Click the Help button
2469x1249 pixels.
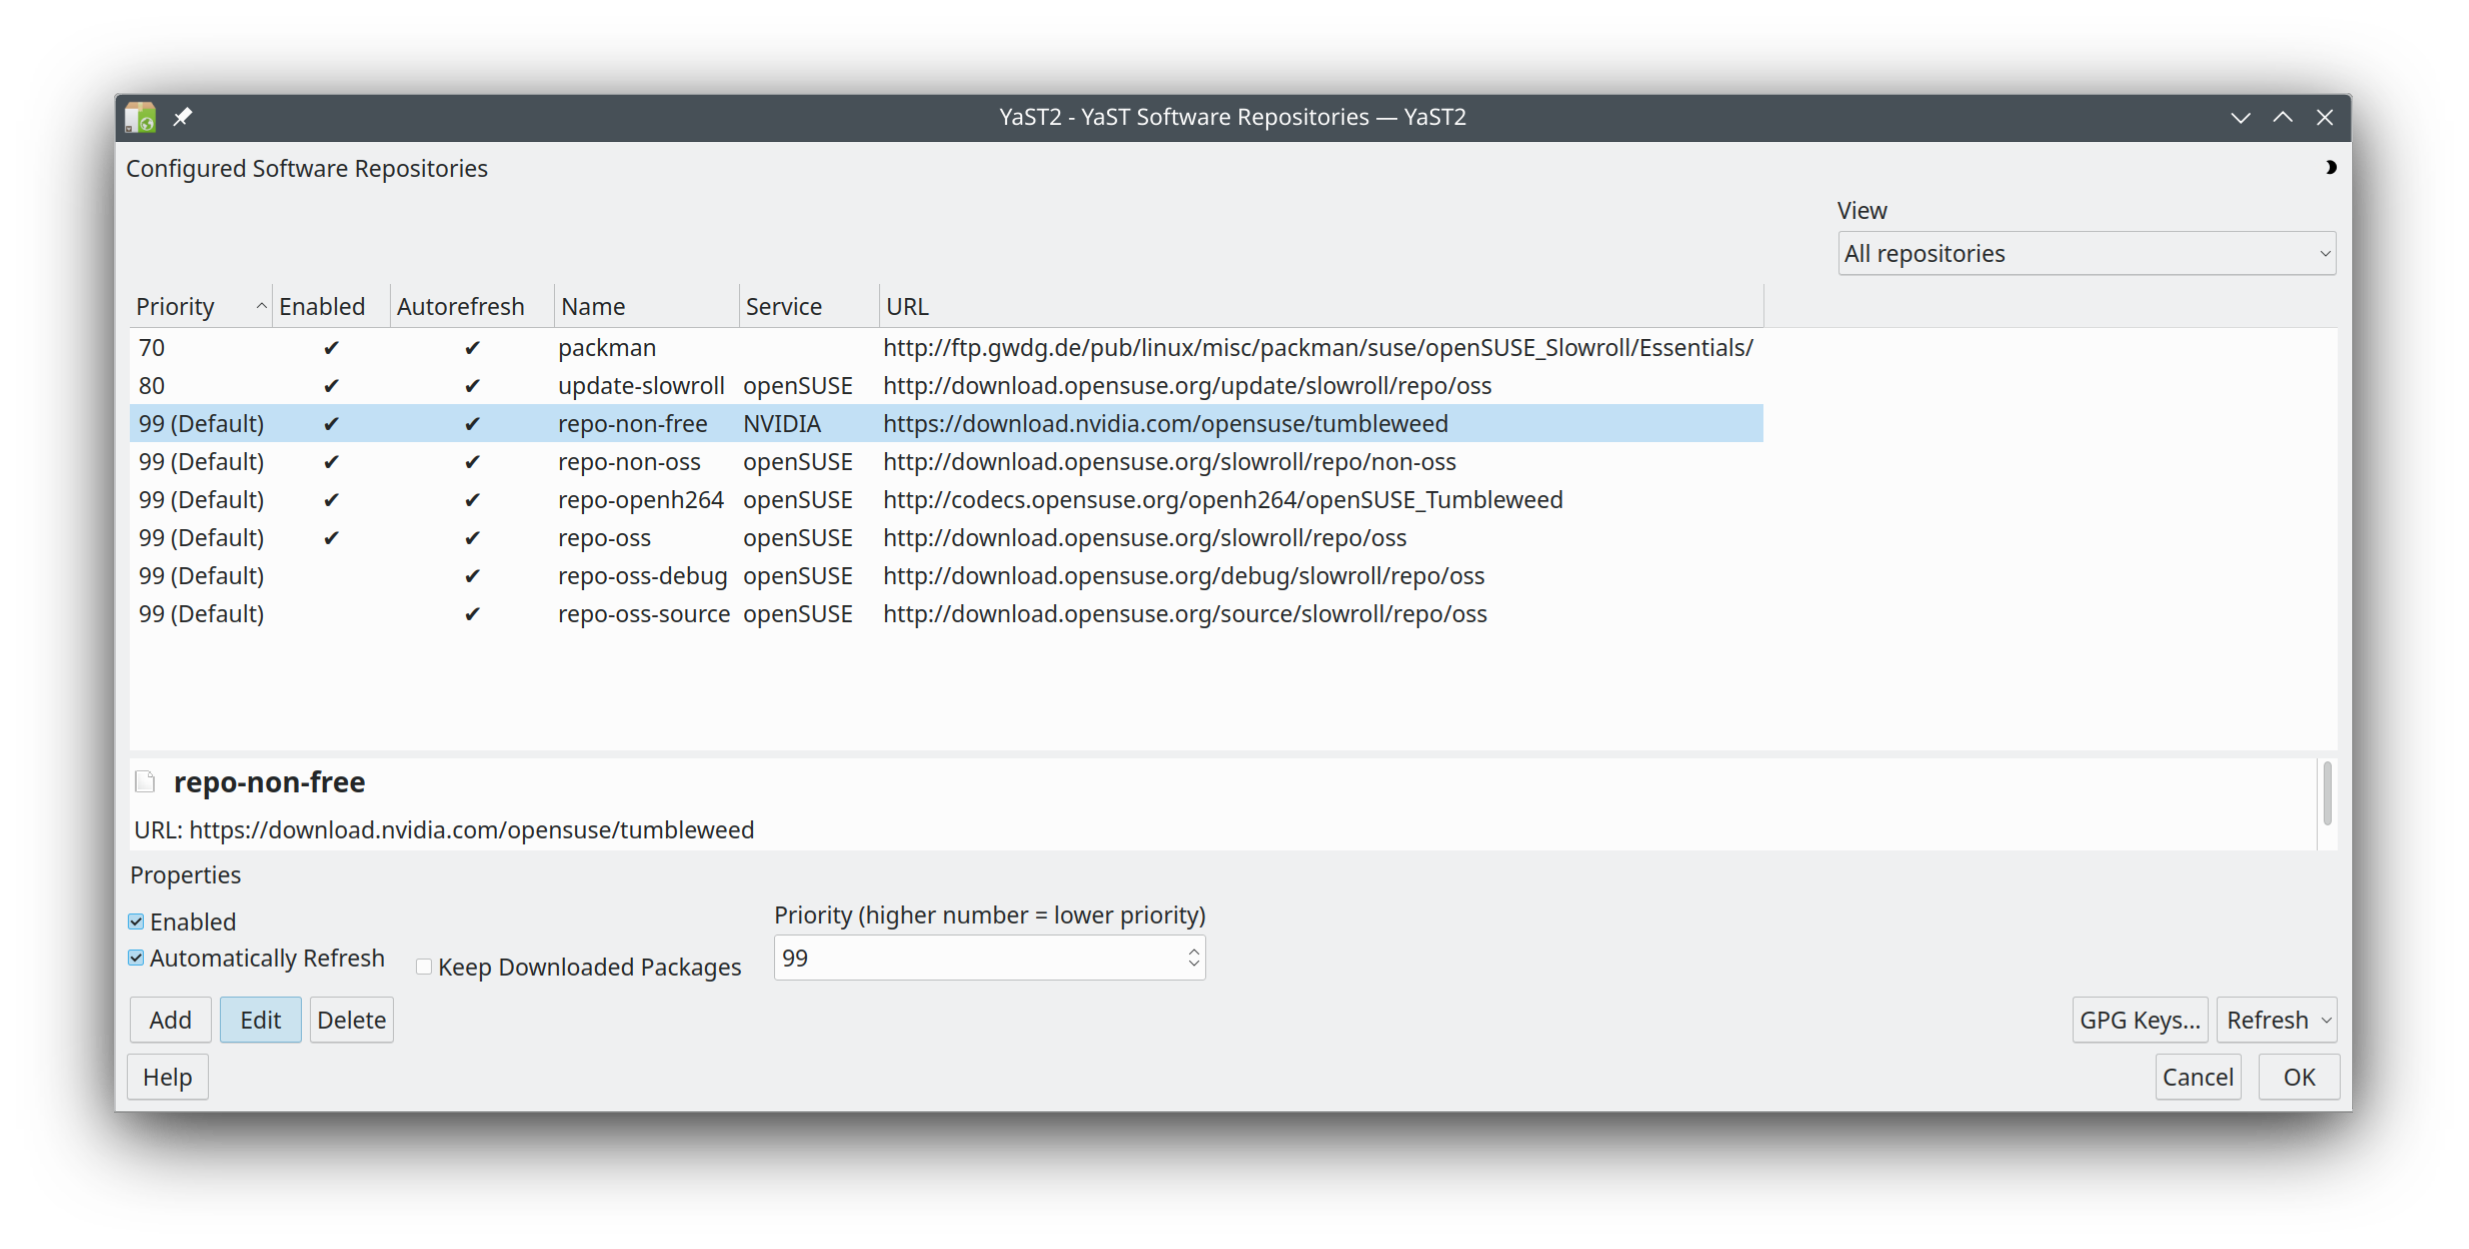pyautogui.click(x=167, y=1077)
